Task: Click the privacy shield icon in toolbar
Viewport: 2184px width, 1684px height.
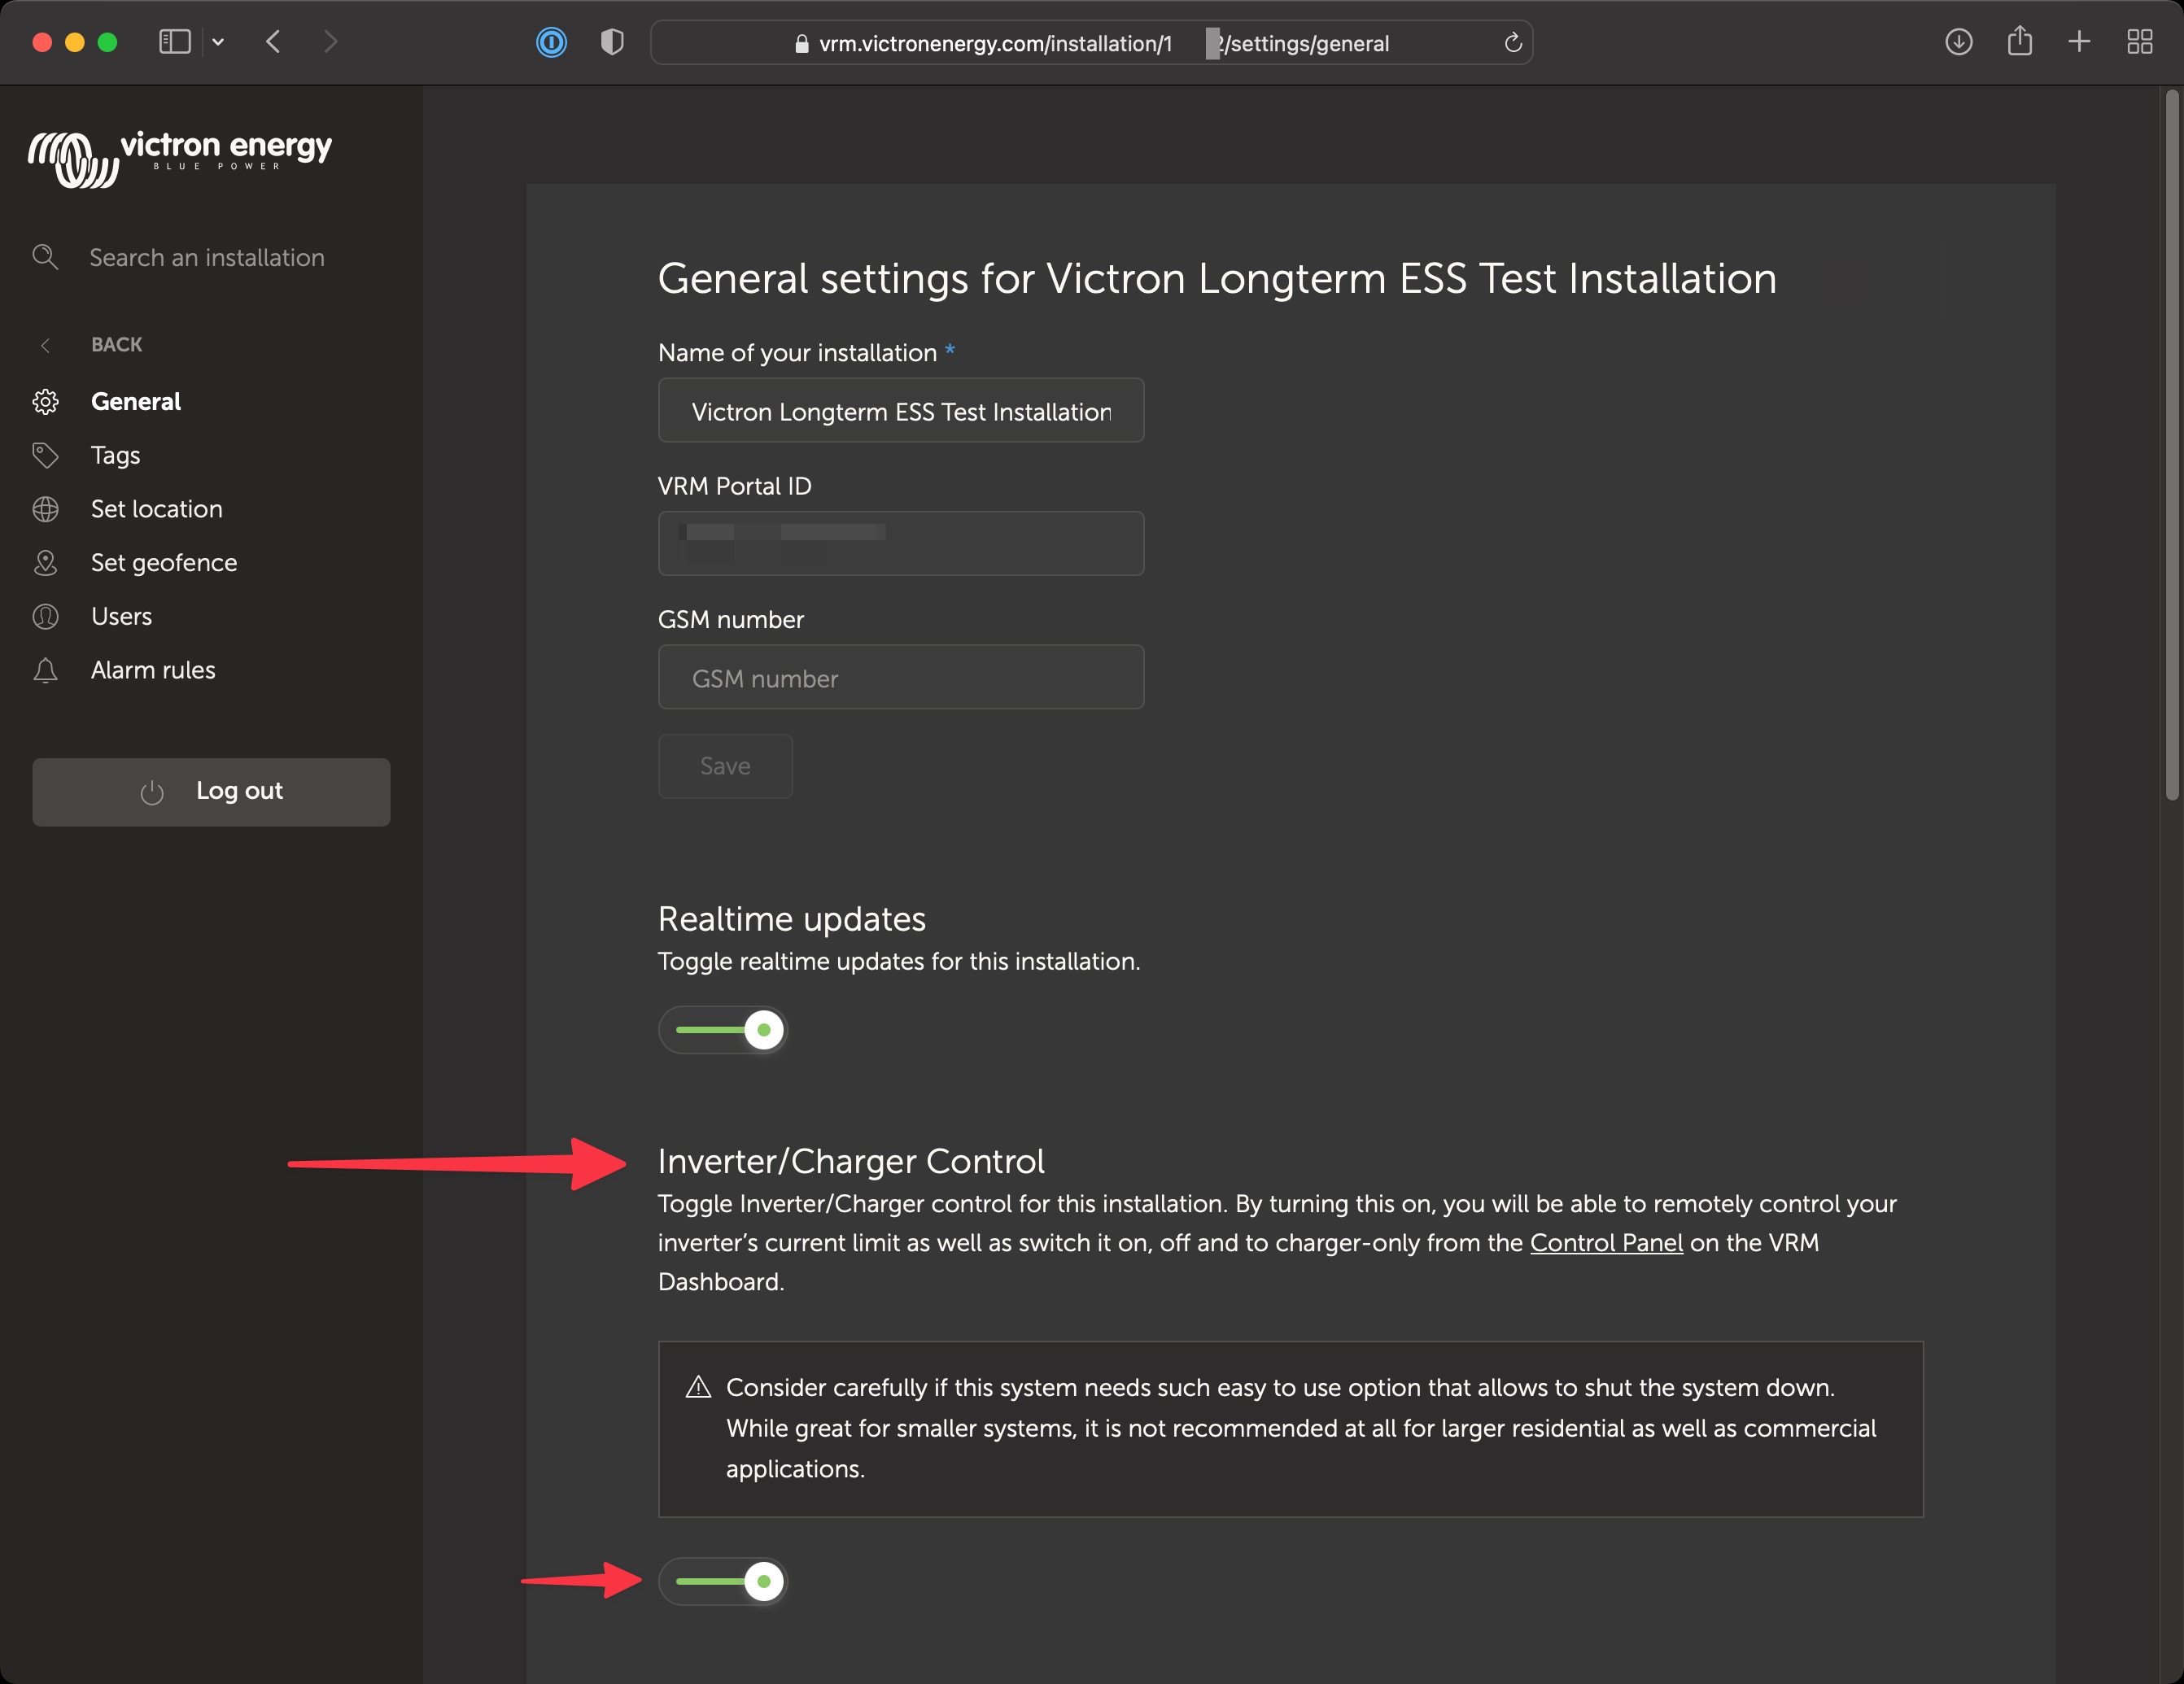Action: 612,42
